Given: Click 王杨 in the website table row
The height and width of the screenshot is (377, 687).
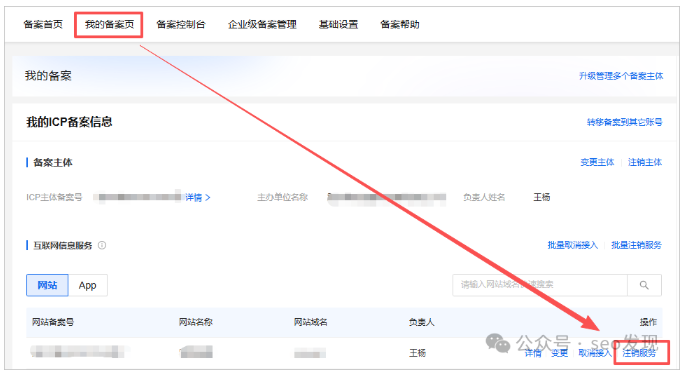Looking at the screenshot, I should [x=417, y=353].
